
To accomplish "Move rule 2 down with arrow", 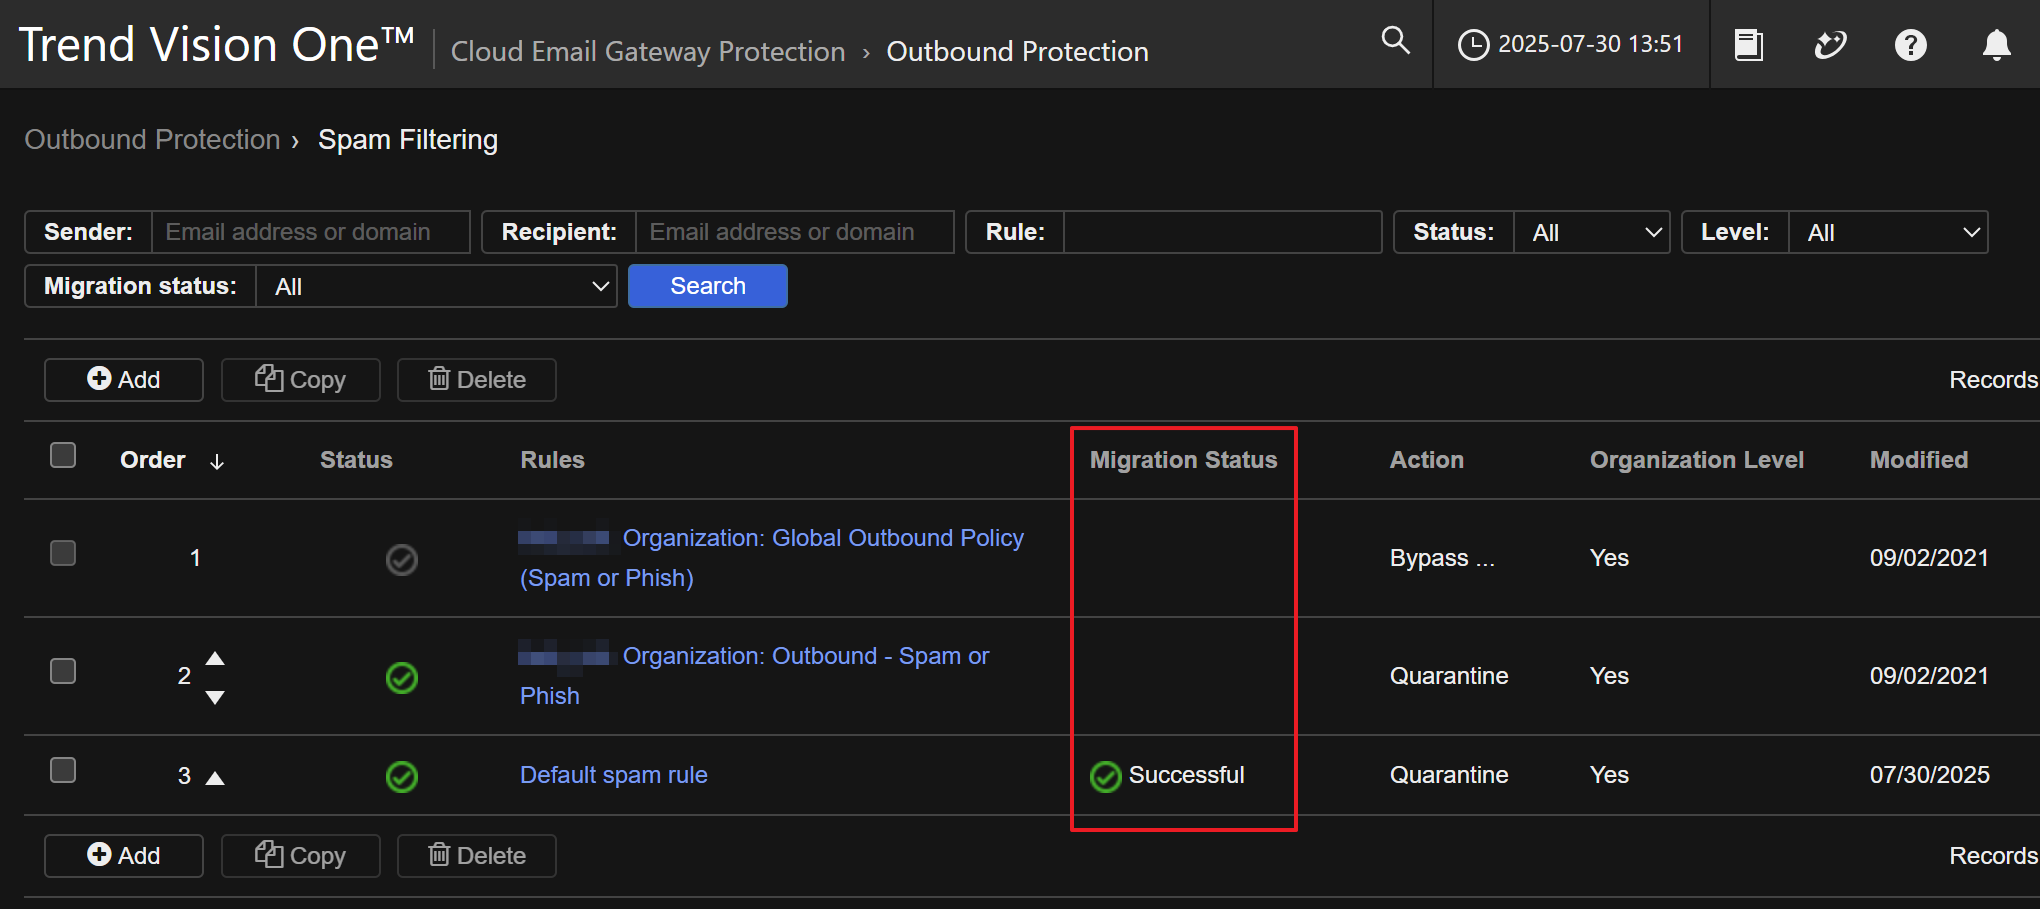I will click(x=215, y=697).
